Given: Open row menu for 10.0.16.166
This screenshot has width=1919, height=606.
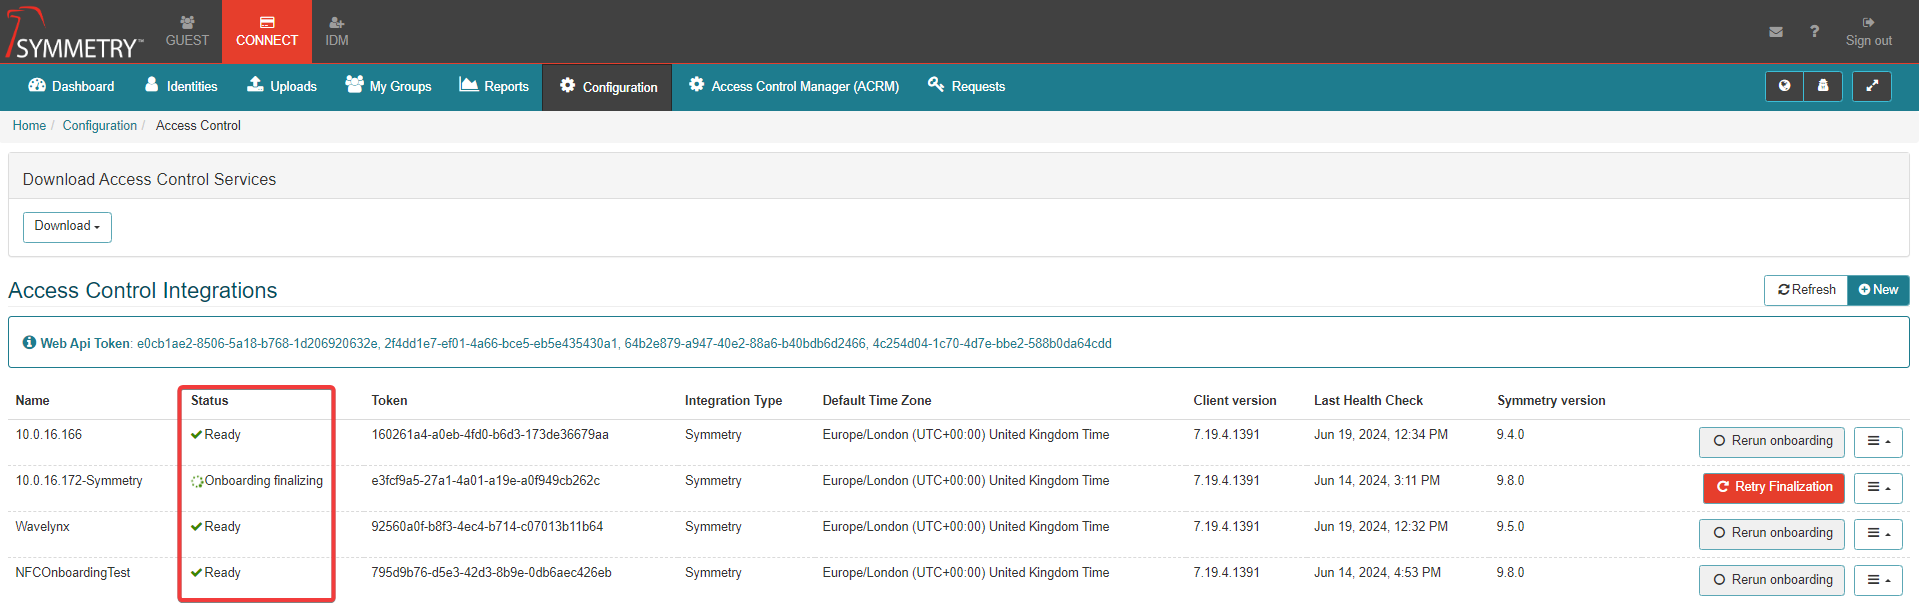Looking at the screenshot, I should tap(1878, 441).
